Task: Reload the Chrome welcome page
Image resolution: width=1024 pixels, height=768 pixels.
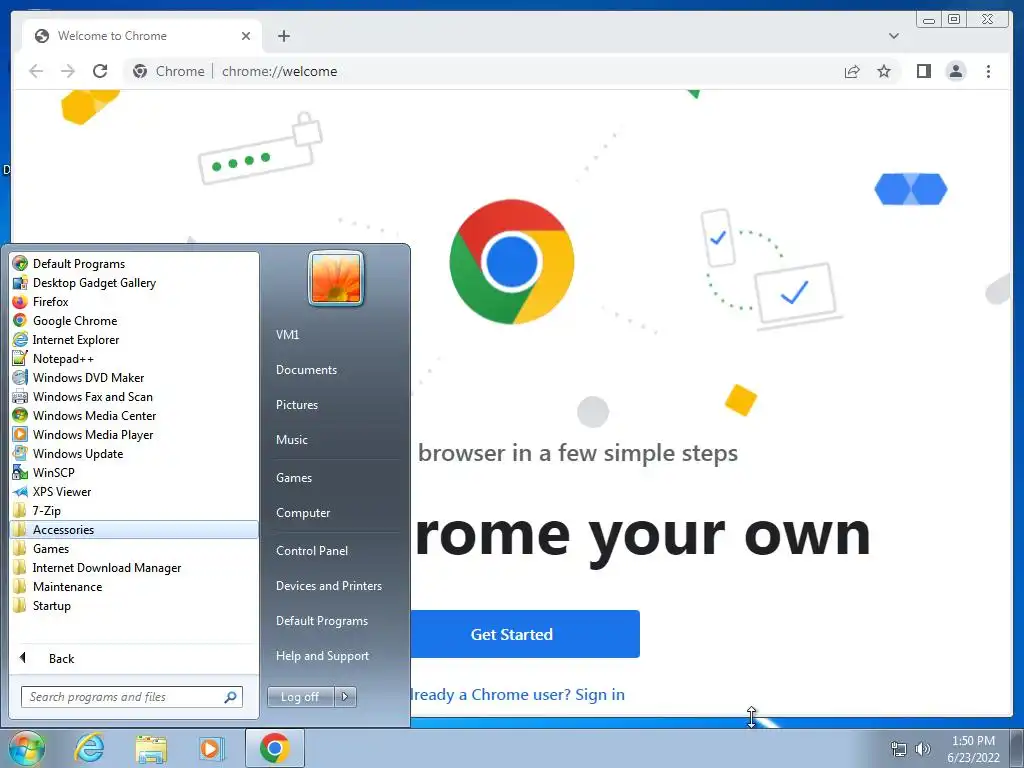Action: coord(100,71)
